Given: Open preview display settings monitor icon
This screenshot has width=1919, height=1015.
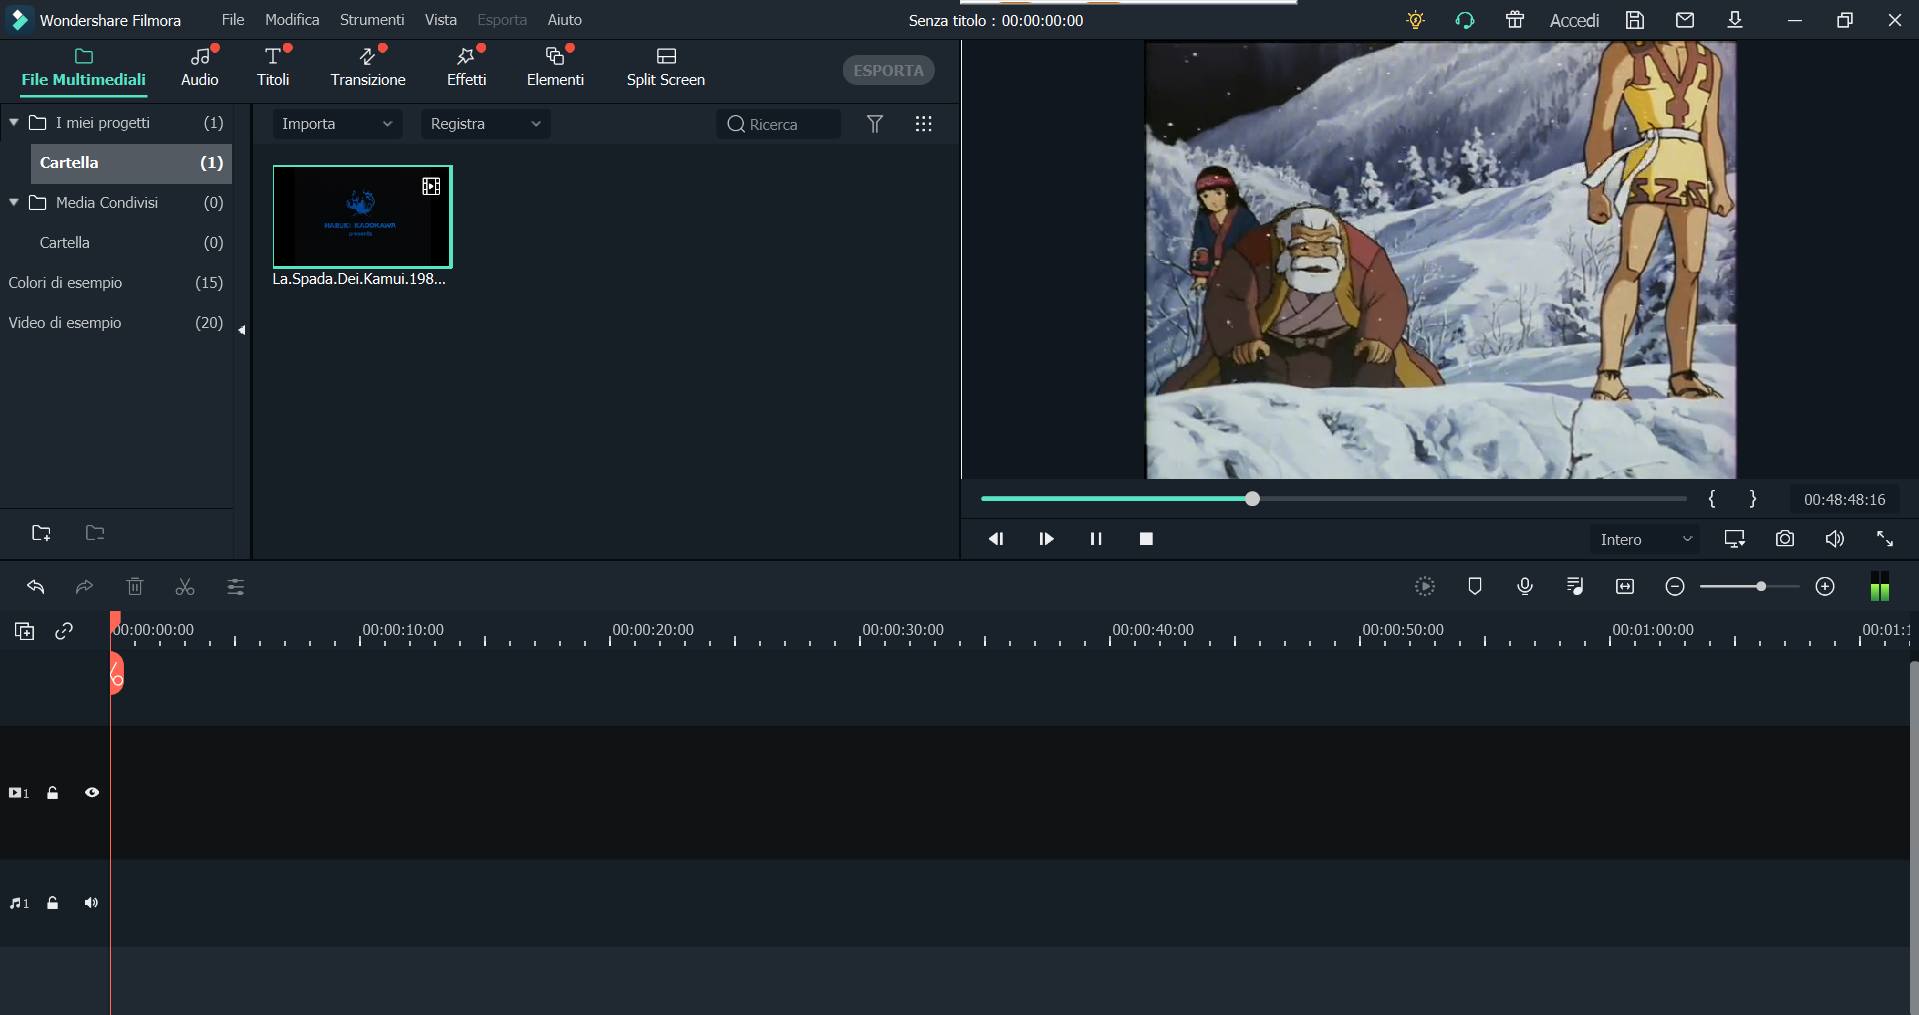Looking at the screenshot, I should point(1735,539).
